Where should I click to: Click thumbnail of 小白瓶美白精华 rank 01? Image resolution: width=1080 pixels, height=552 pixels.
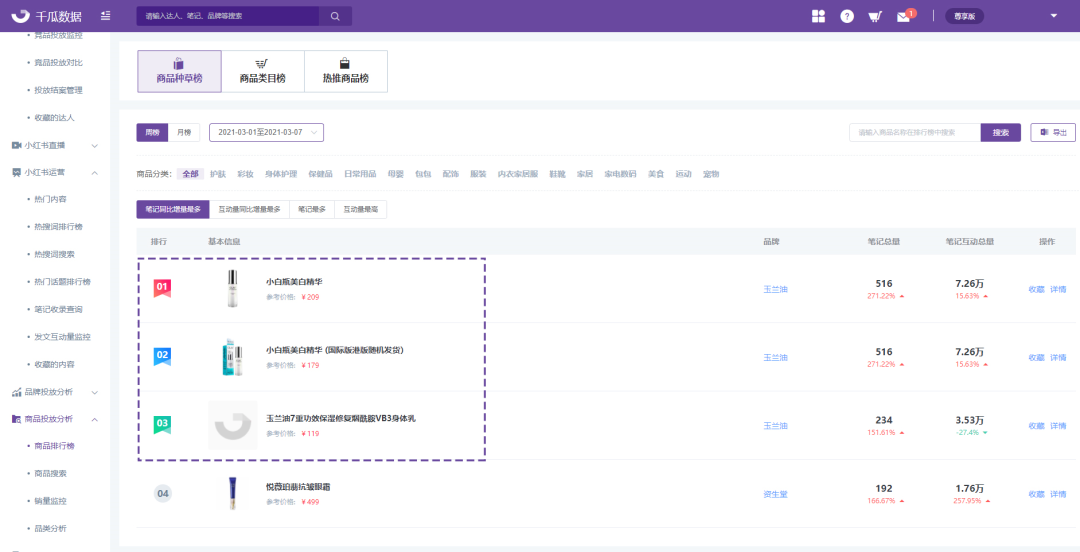click(232, 289)
